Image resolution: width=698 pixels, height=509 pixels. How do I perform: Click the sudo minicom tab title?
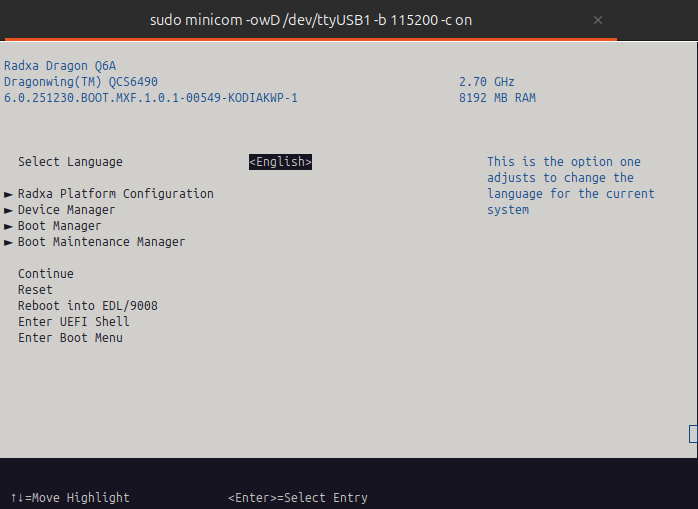click(310, 20)
